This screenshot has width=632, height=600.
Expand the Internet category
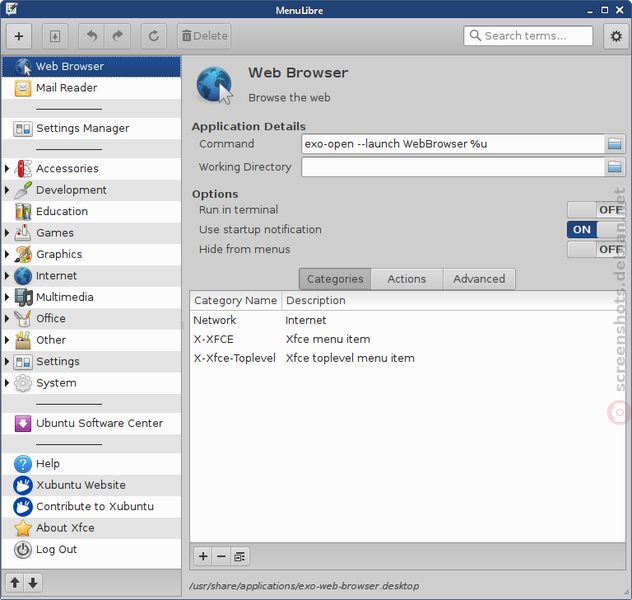[x=7, y=276]
